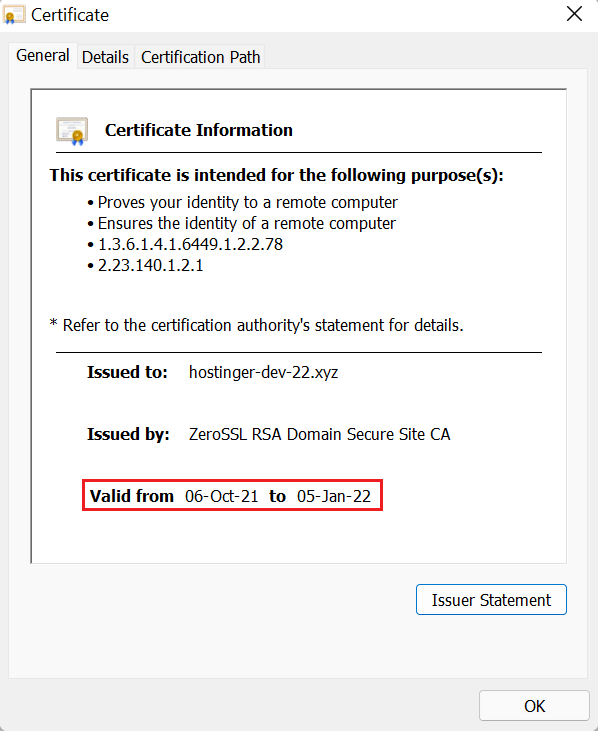Click the 1.3.6.1.4.1.6449.1.2.2.78 purpose entry

coord(190,244)
